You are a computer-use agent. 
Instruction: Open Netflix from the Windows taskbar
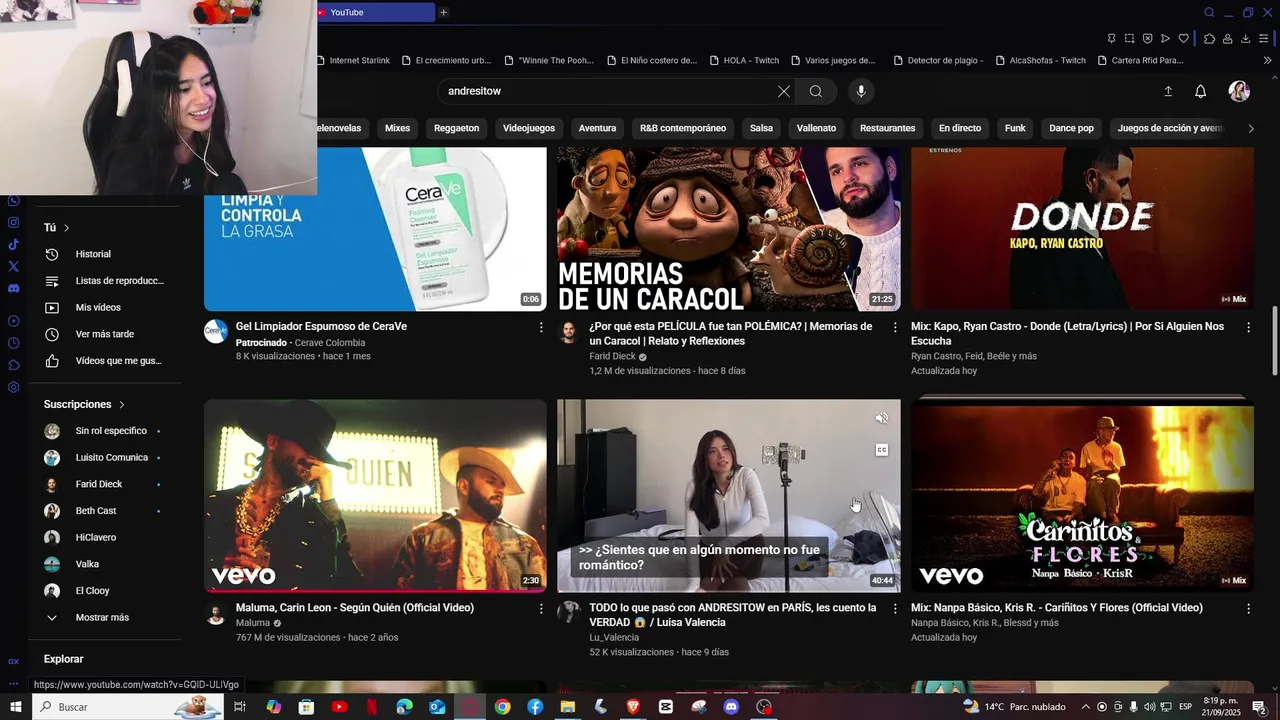pos(372,707)
